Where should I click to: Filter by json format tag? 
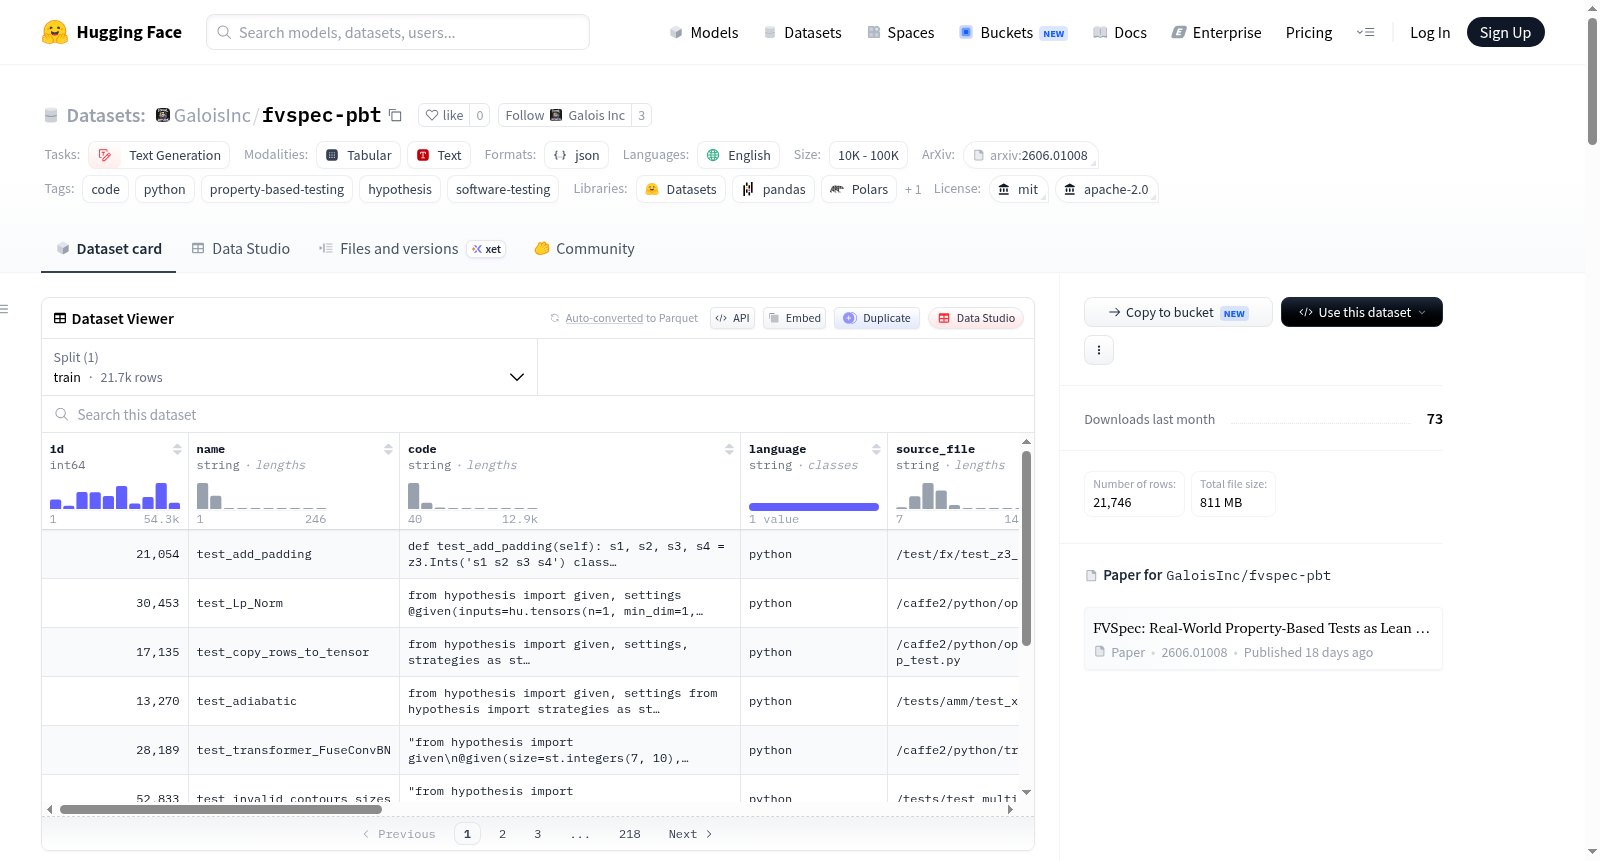[577, 155]
